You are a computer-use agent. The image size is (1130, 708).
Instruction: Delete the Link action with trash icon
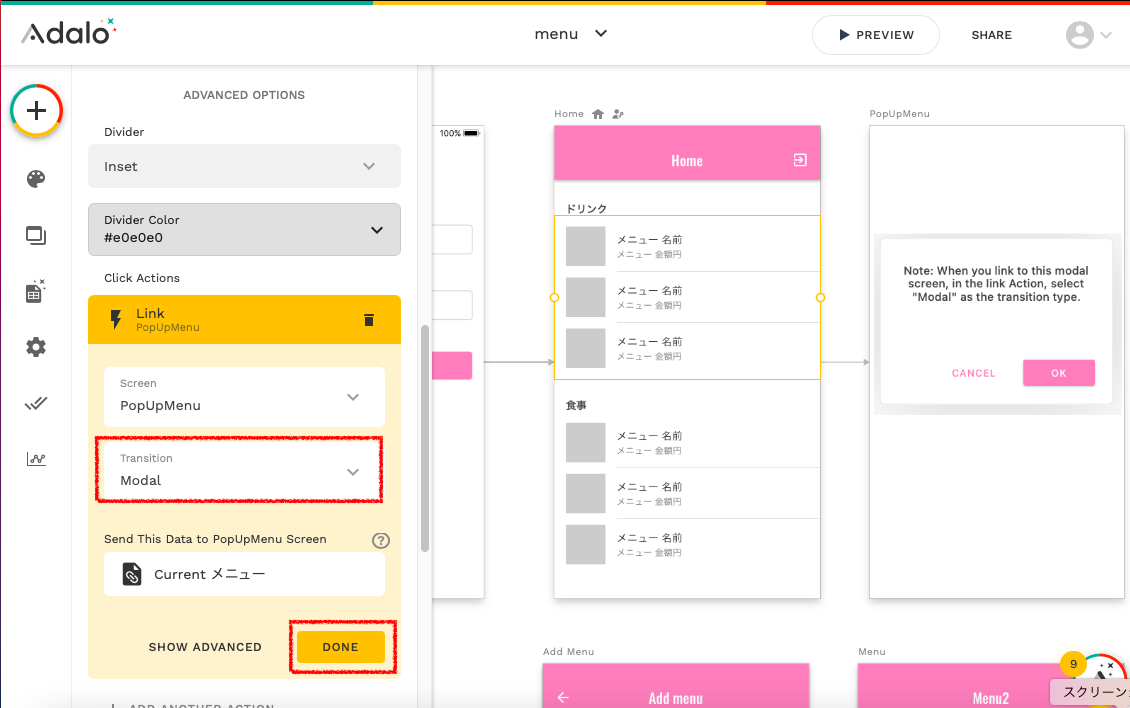[x=369, y=319]
